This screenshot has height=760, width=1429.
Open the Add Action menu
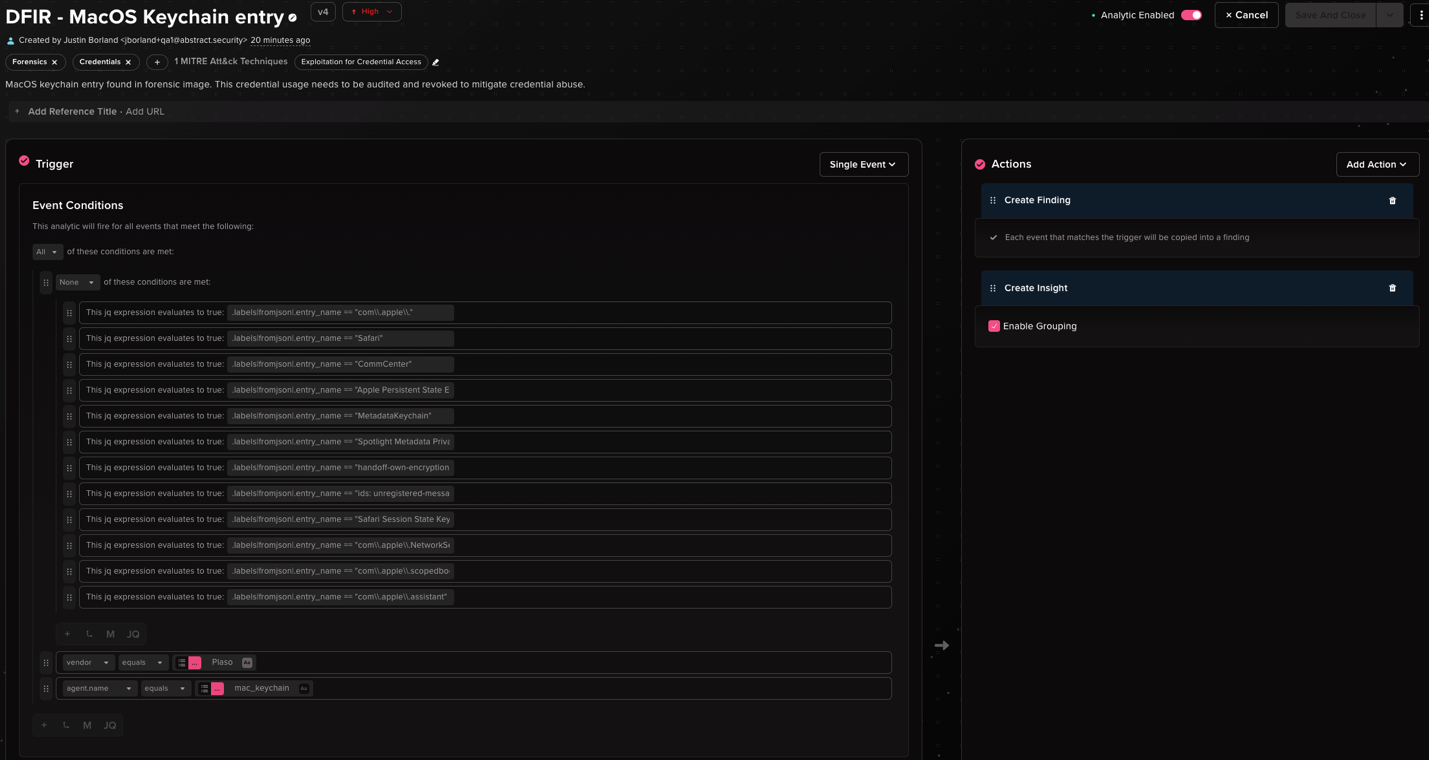pos(1377,164)
